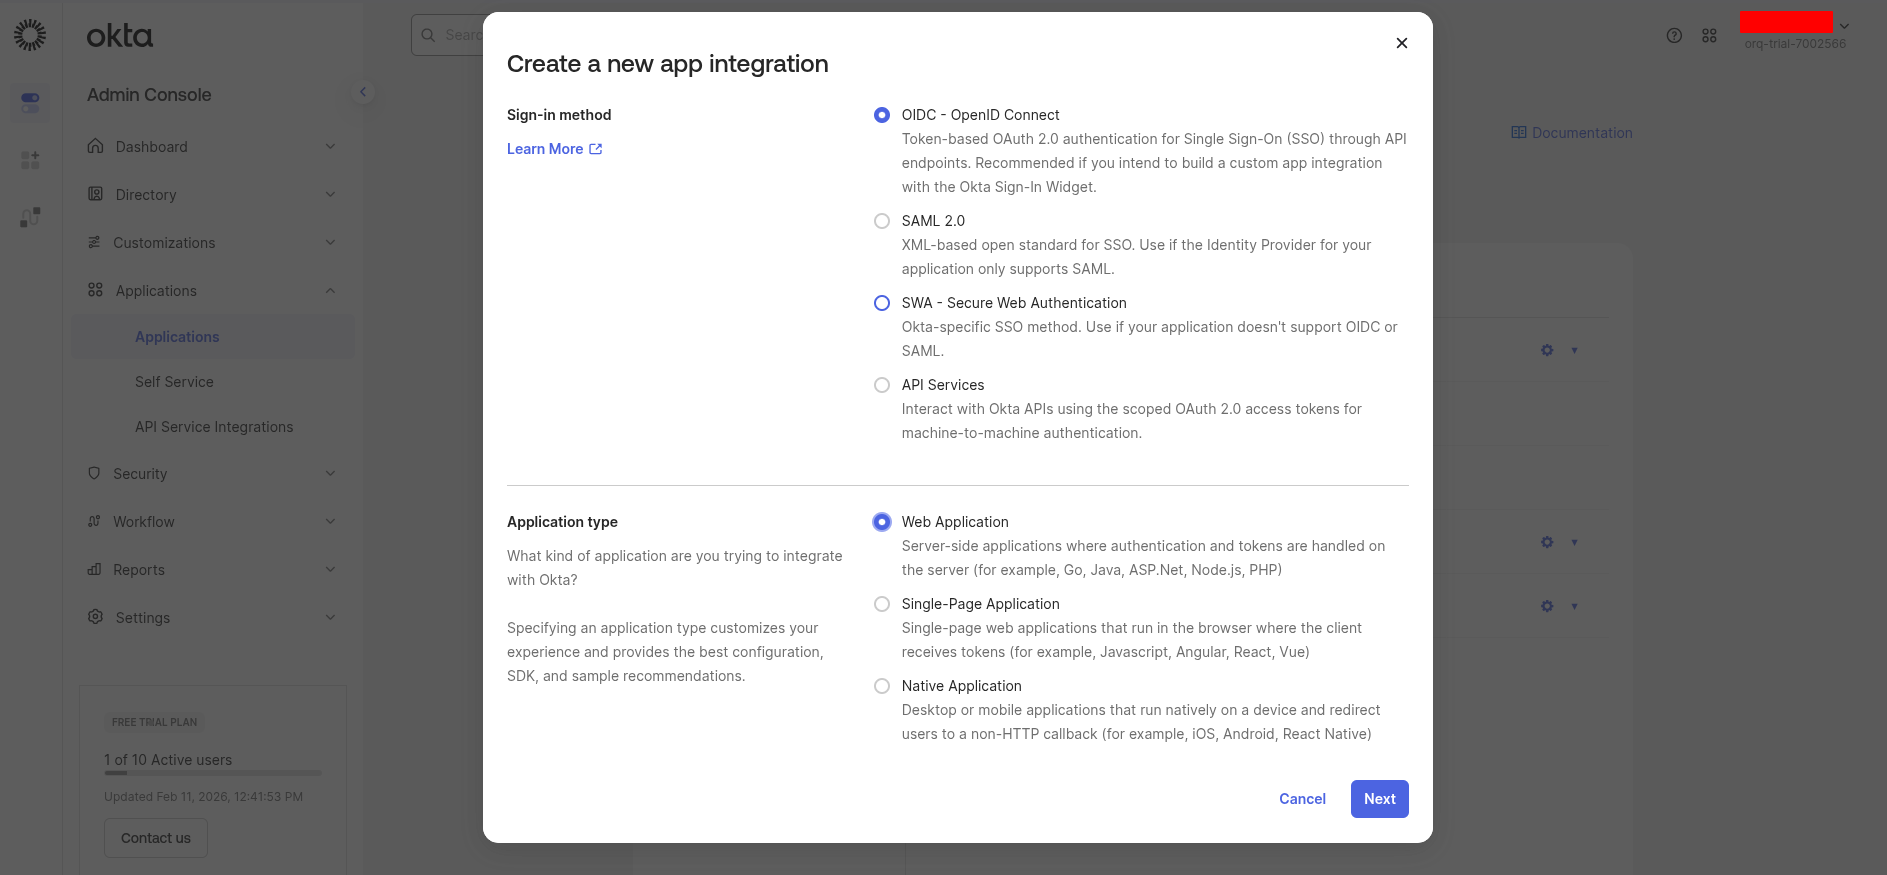Click the Security shield icon
Screen dimensions: 1887x875
94,473
